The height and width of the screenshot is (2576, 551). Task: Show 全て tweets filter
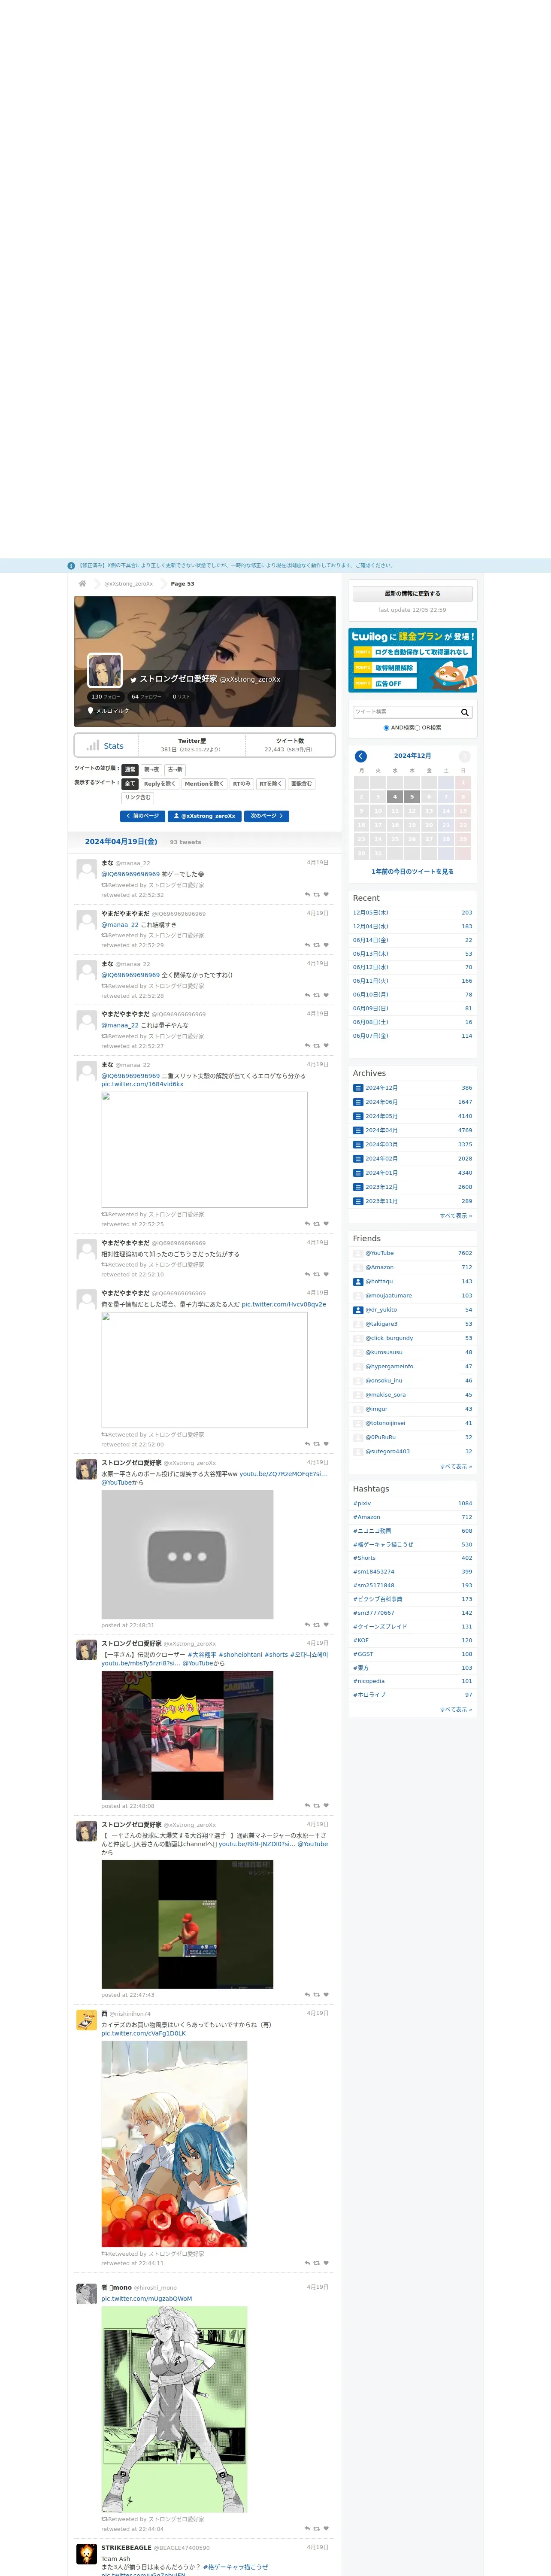point(130,784)
